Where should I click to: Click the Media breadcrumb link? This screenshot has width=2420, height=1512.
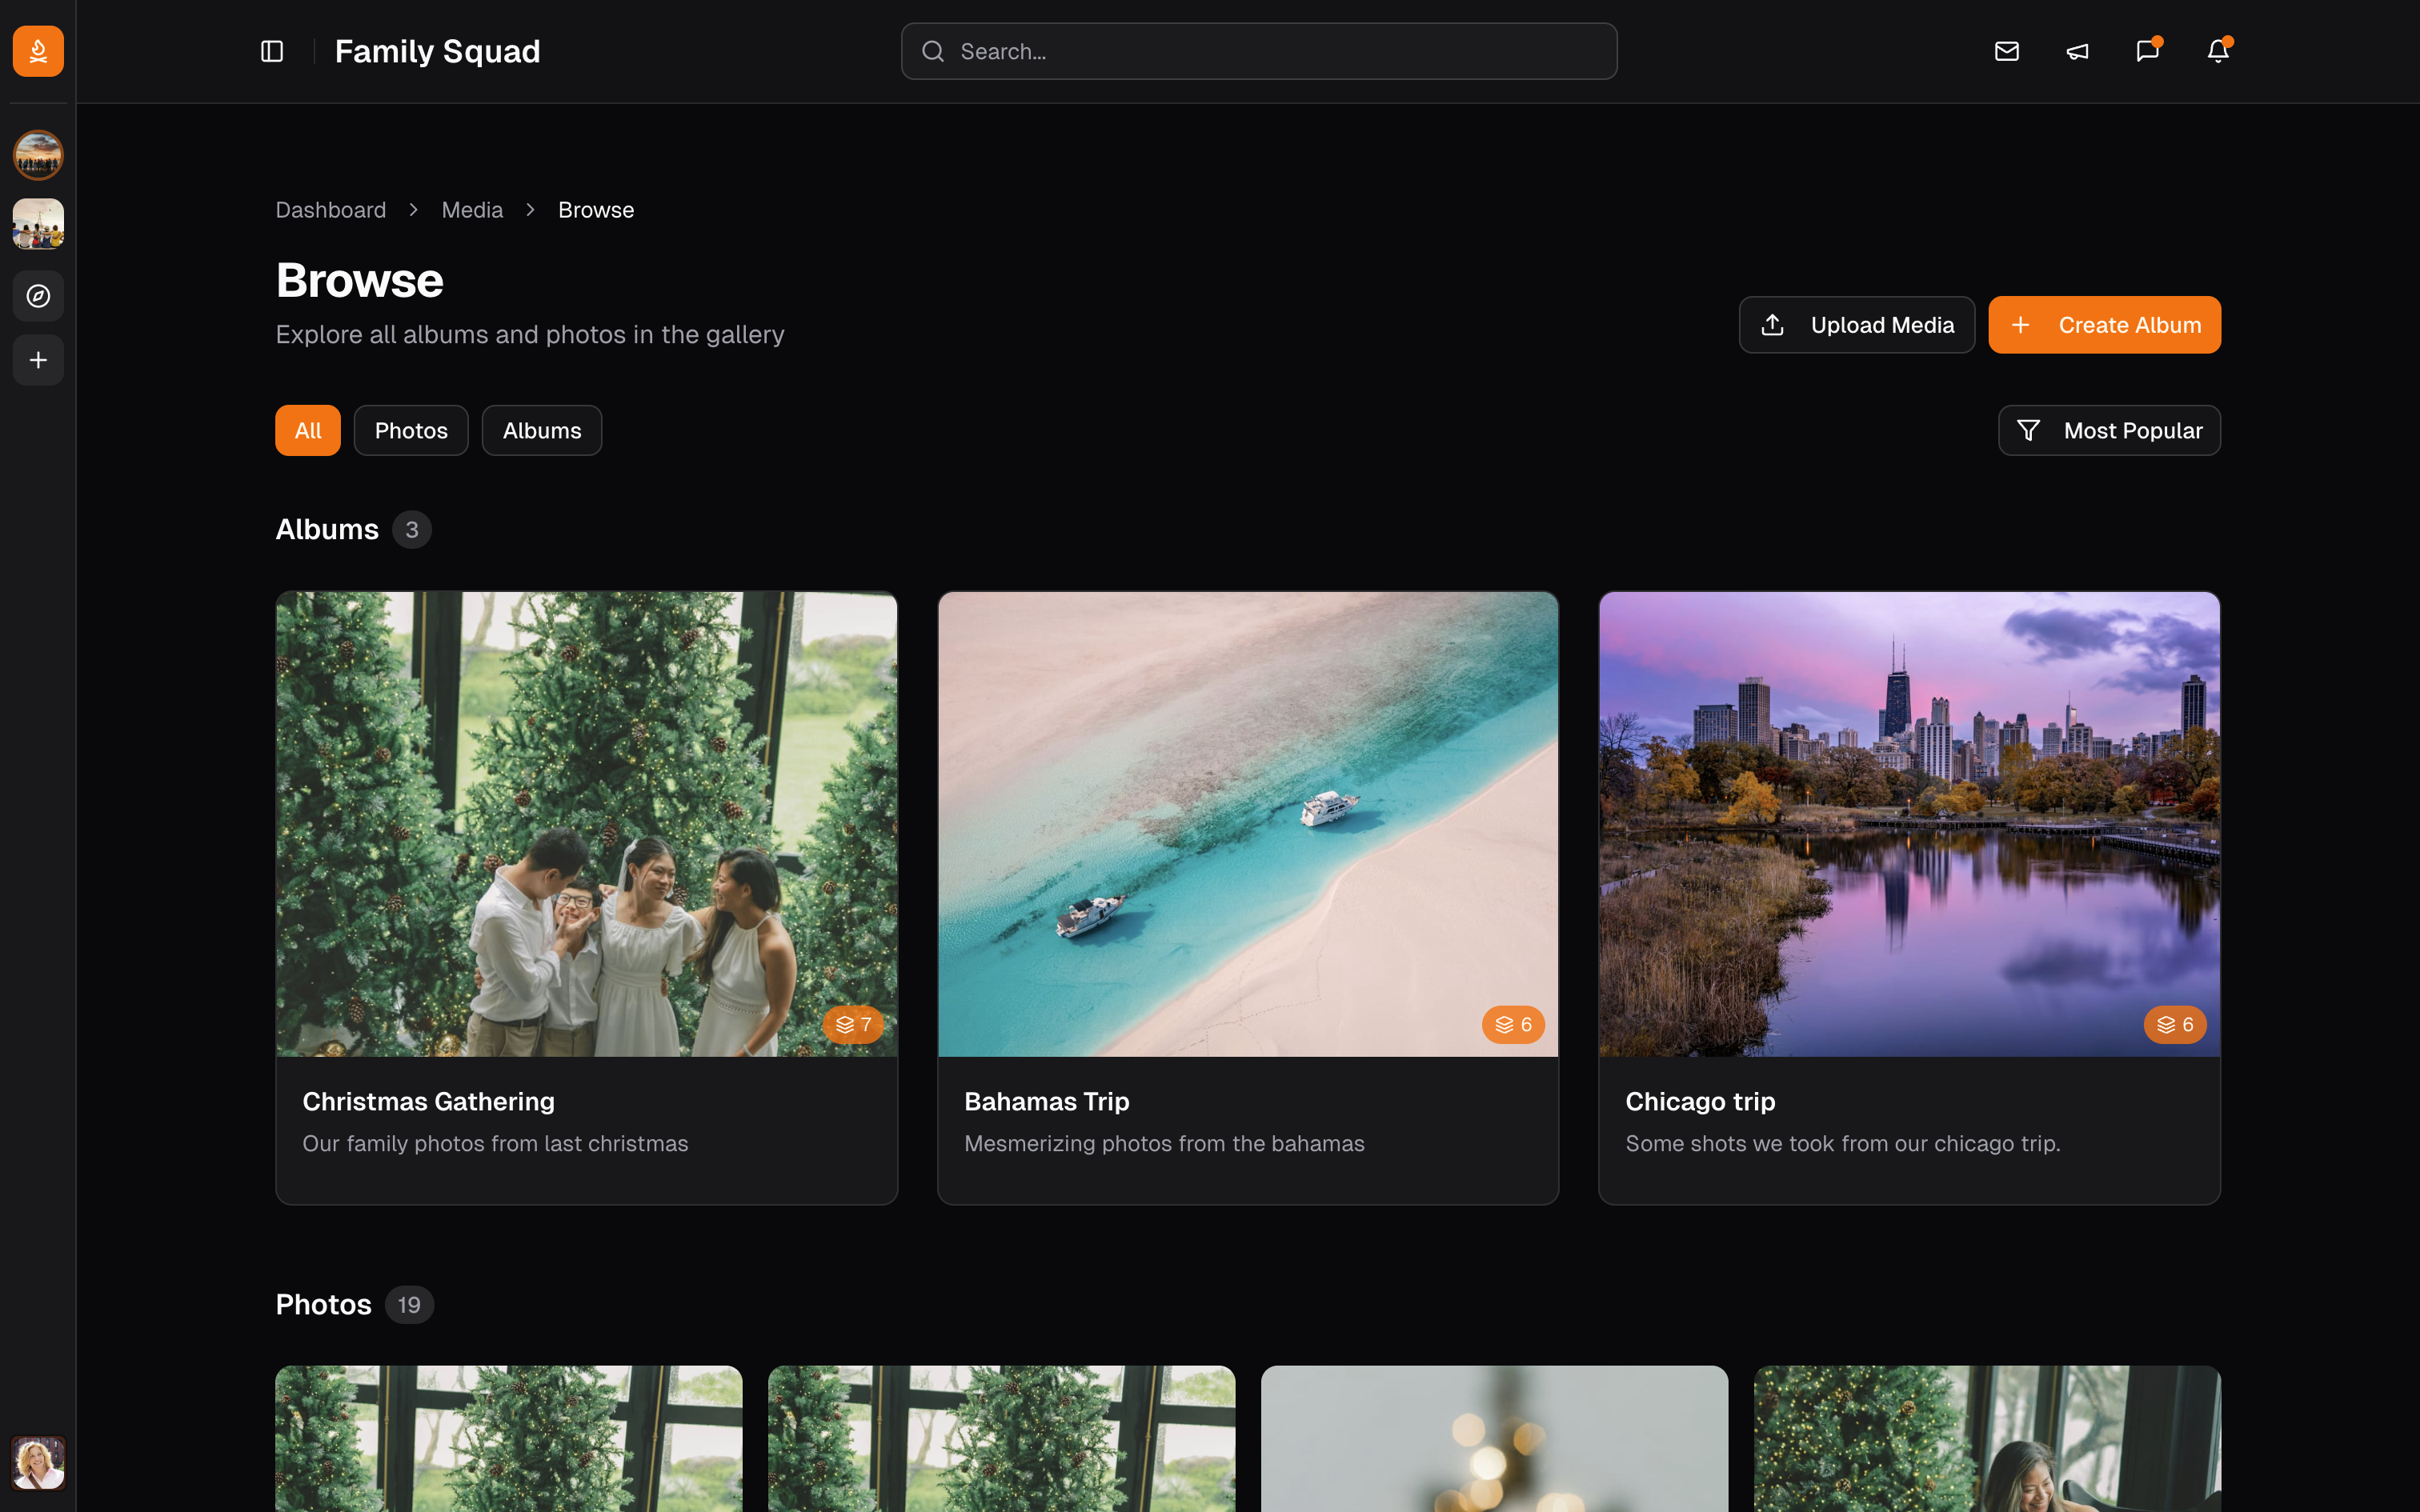click(x=472, y=210)
